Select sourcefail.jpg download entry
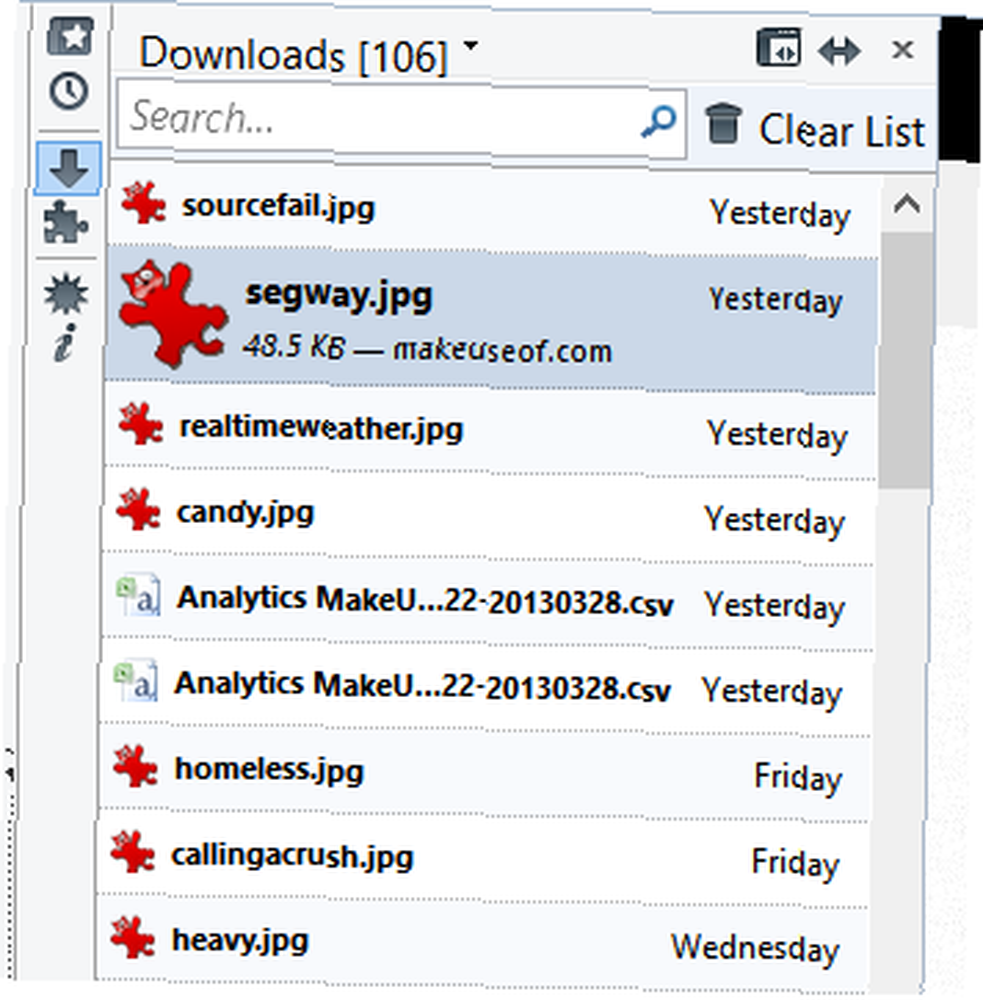This screenshot has width=983, height=1000. click(x=491, y=209)
